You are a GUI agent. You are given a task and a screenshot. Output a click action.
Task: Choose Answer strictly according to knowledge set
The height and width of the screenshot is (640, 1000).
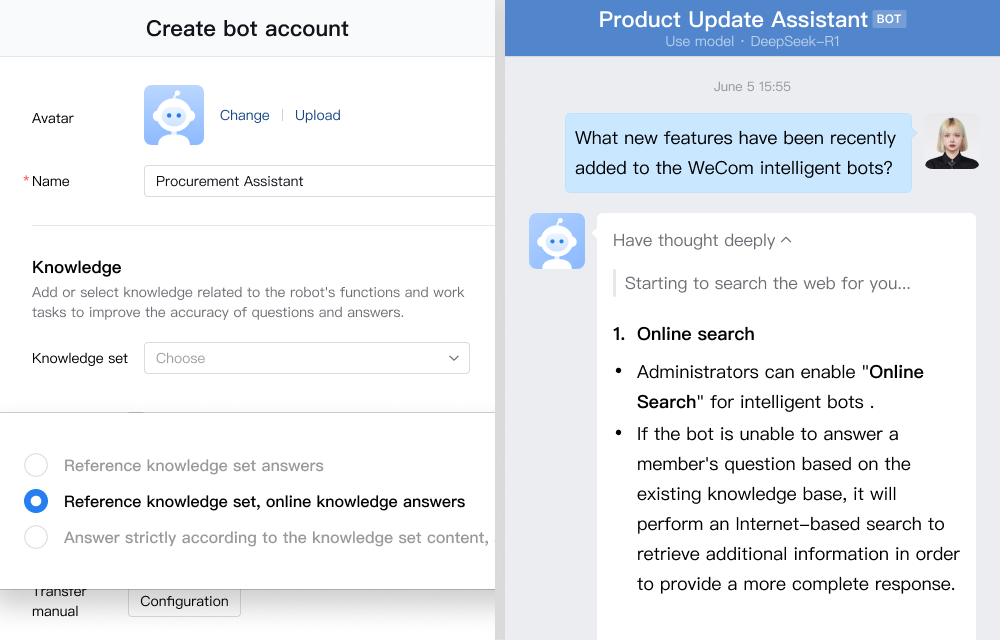point(36,537)
